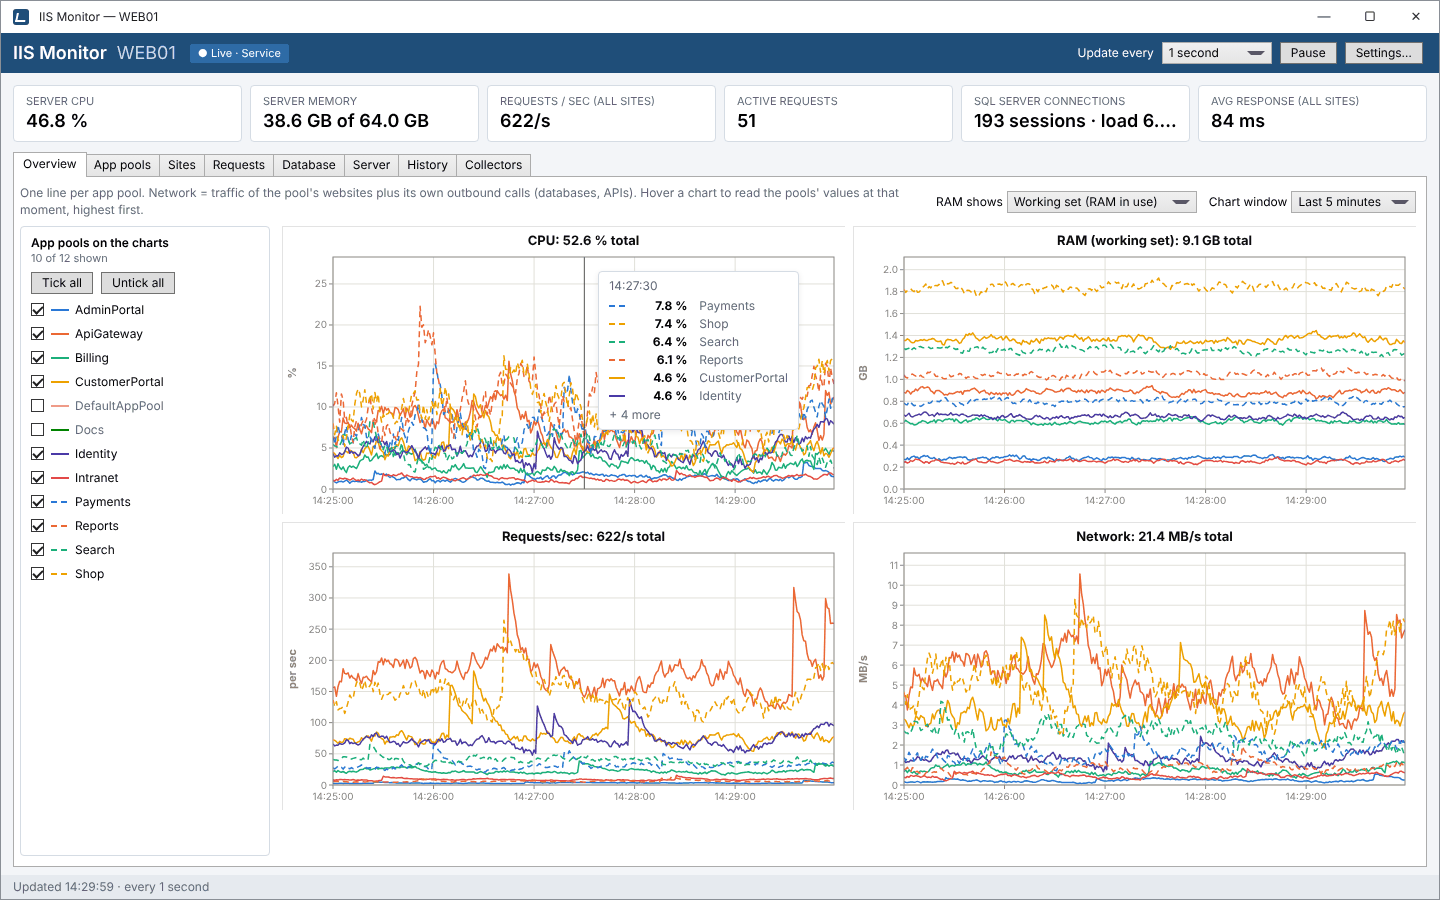Hide the Identity pool via its checkbox

(x=38, y=454)
